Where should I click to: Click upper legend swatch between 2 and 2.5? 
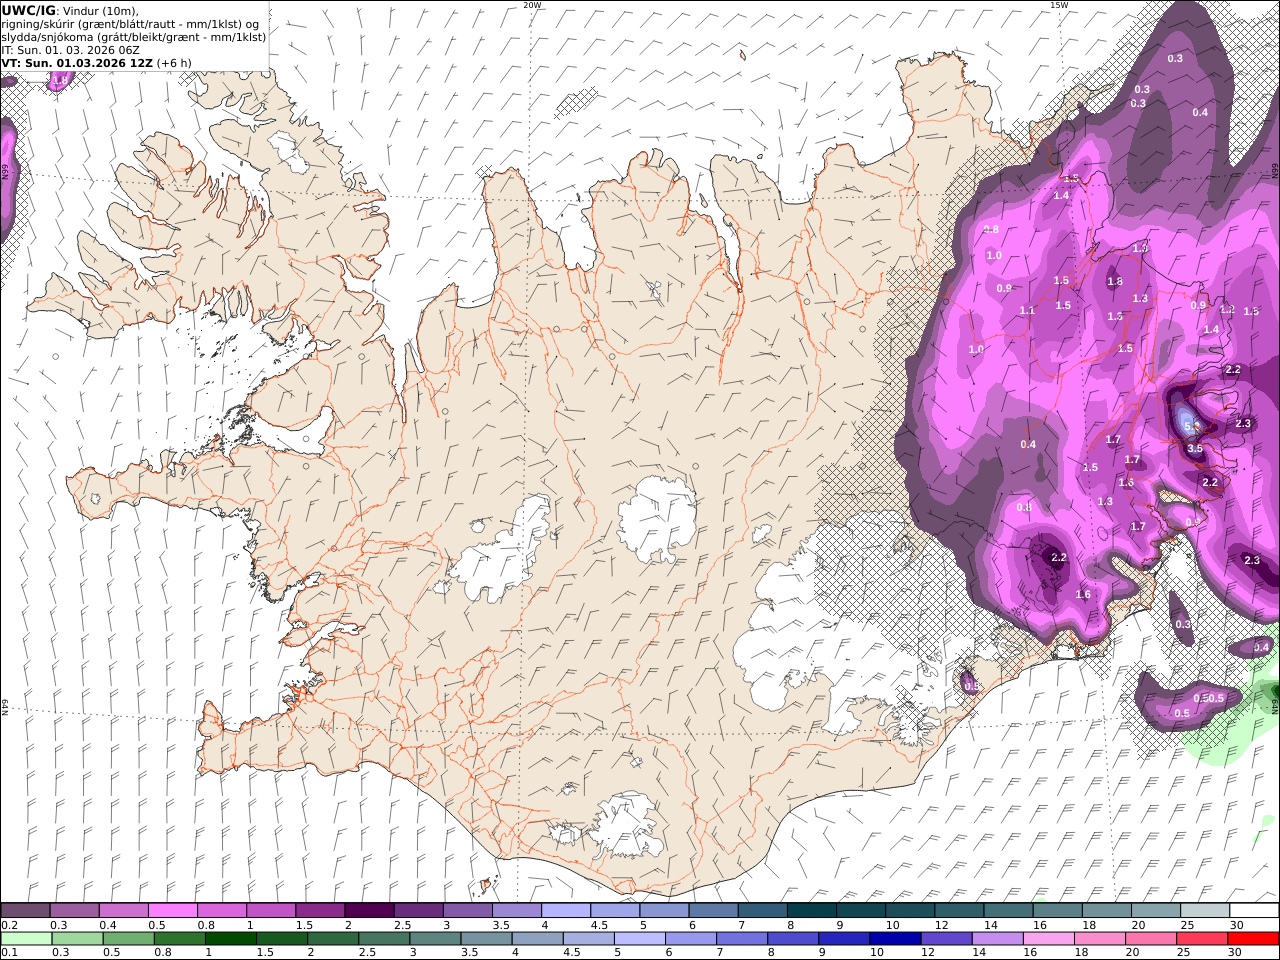pyautogui.click(x=369, y=910)
